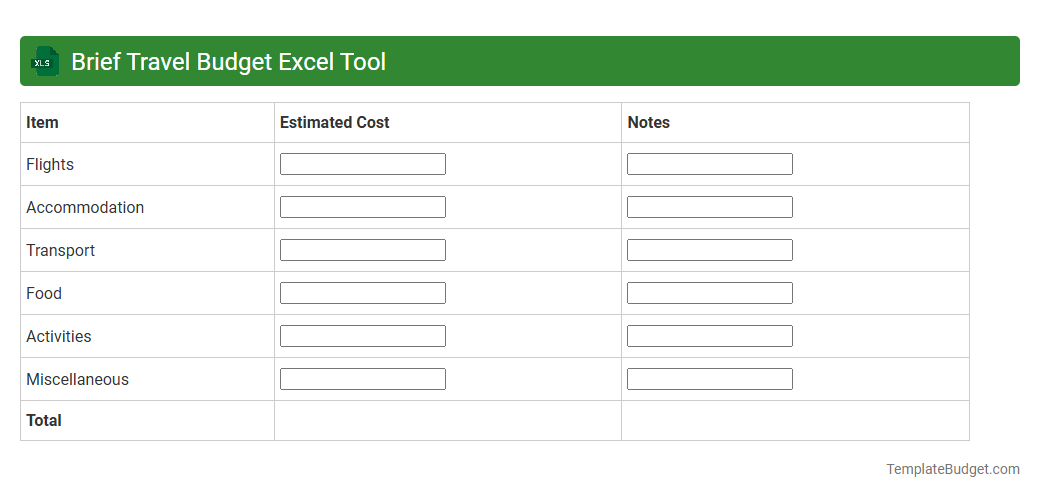Select the 'Food' row label

point(44,294)
